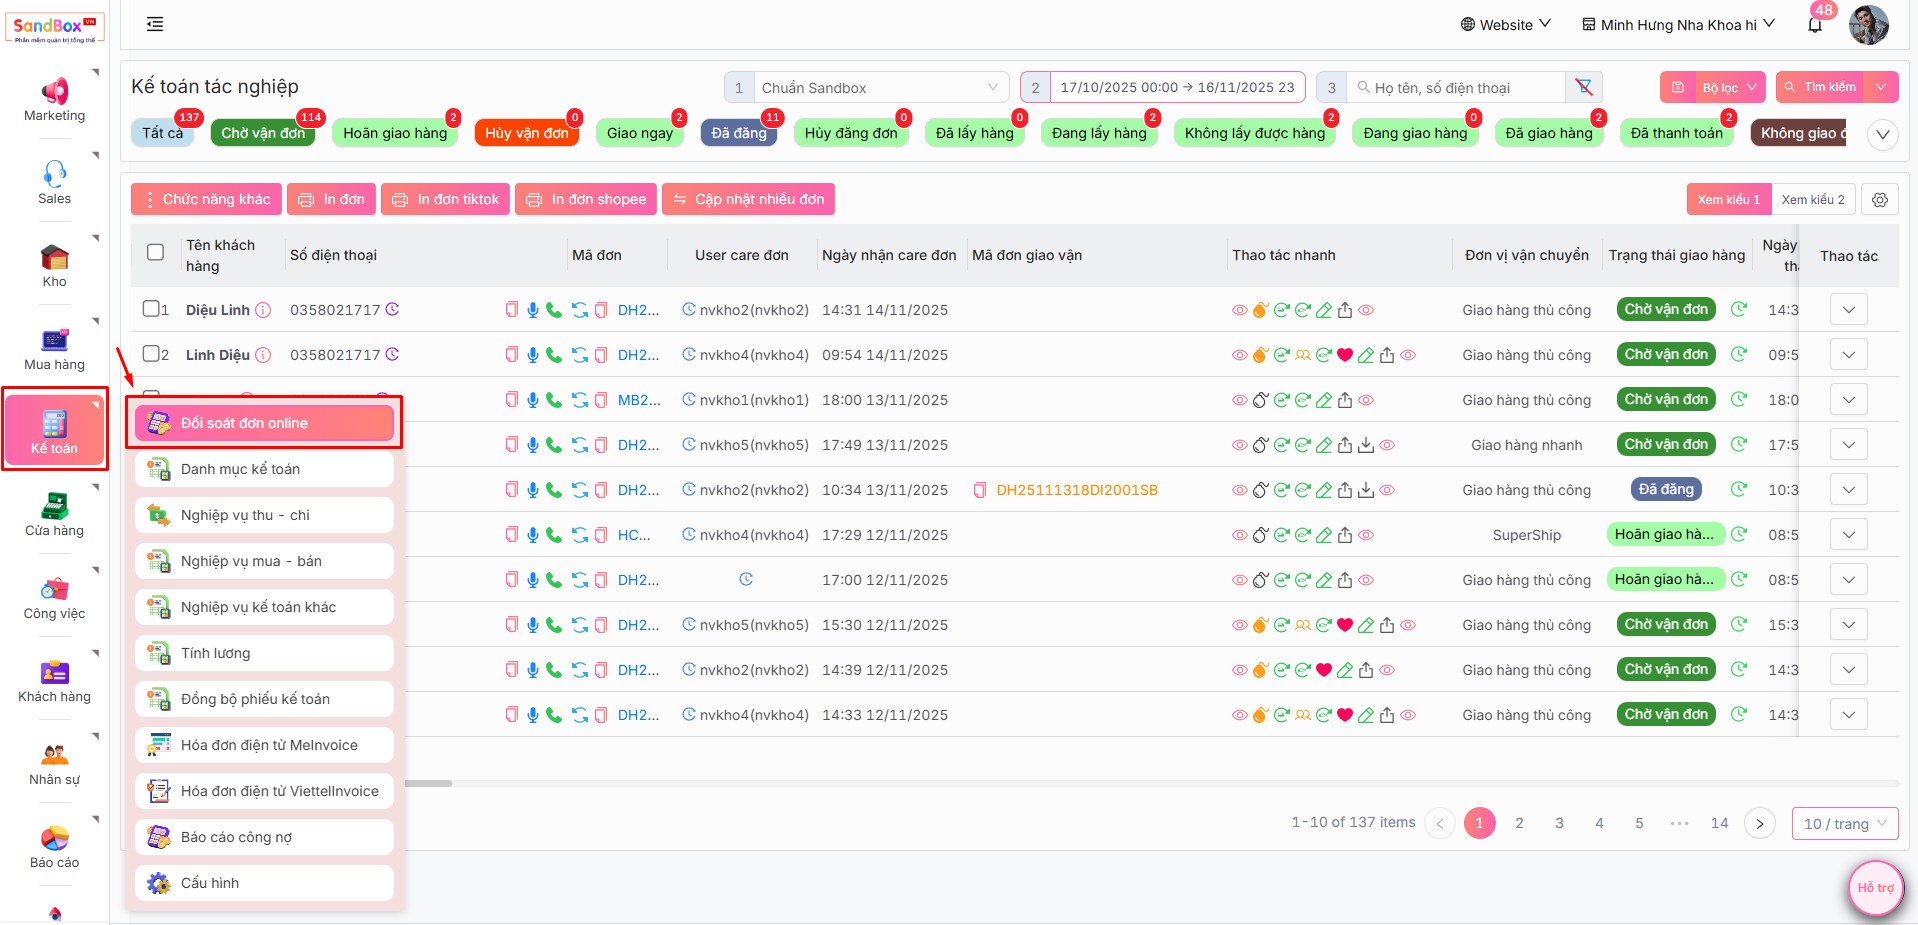Toggle the hamburger menu to collapse sidebar
Image resolution: width=1918 pixels, height=925 pixels.
tap(155, 24)
